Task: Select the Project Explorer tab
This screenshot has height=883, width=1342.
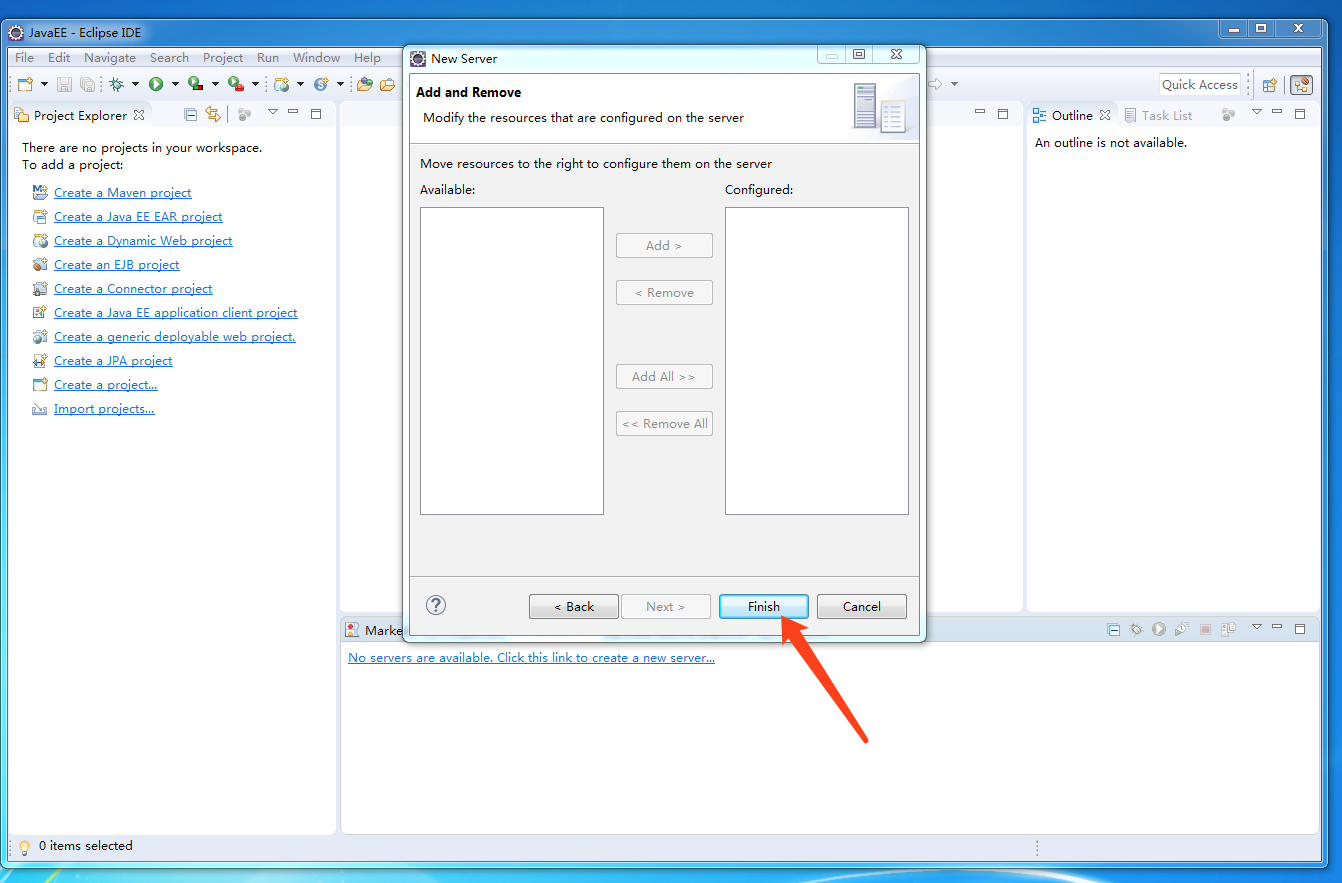Action: (80, 115)
